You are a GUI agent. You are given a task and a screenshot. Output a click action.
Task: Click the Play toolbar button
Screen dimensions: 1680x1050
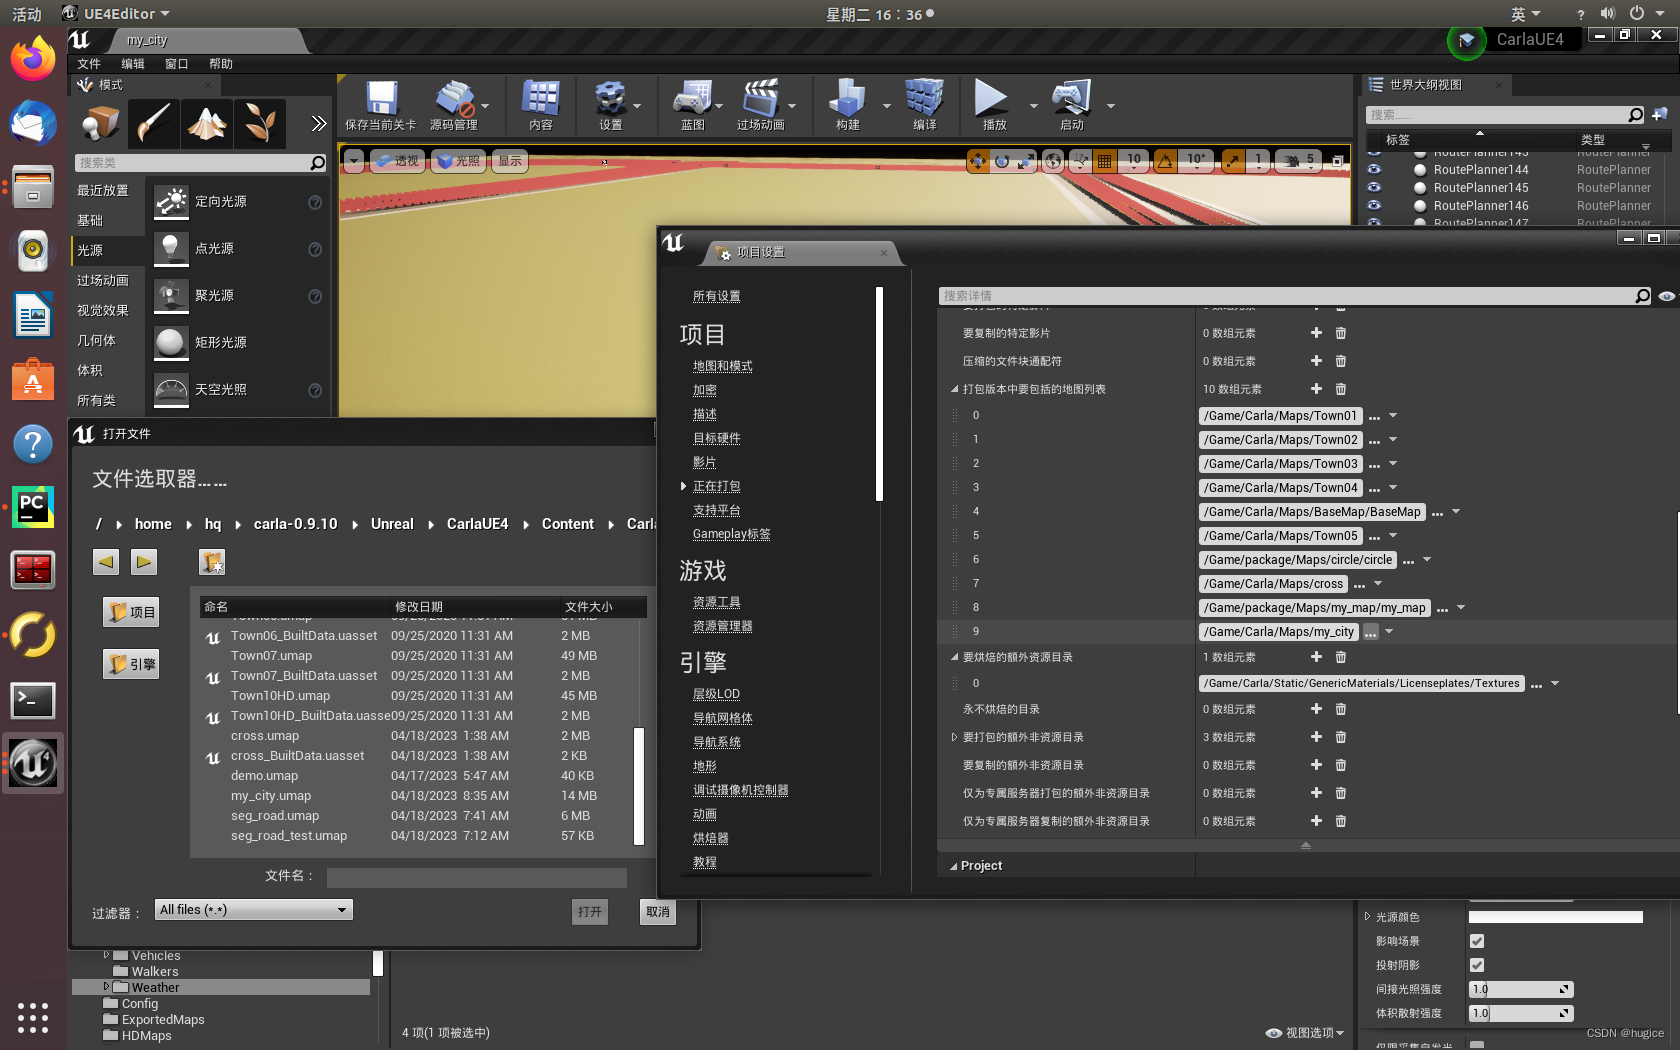pos(992,100)
